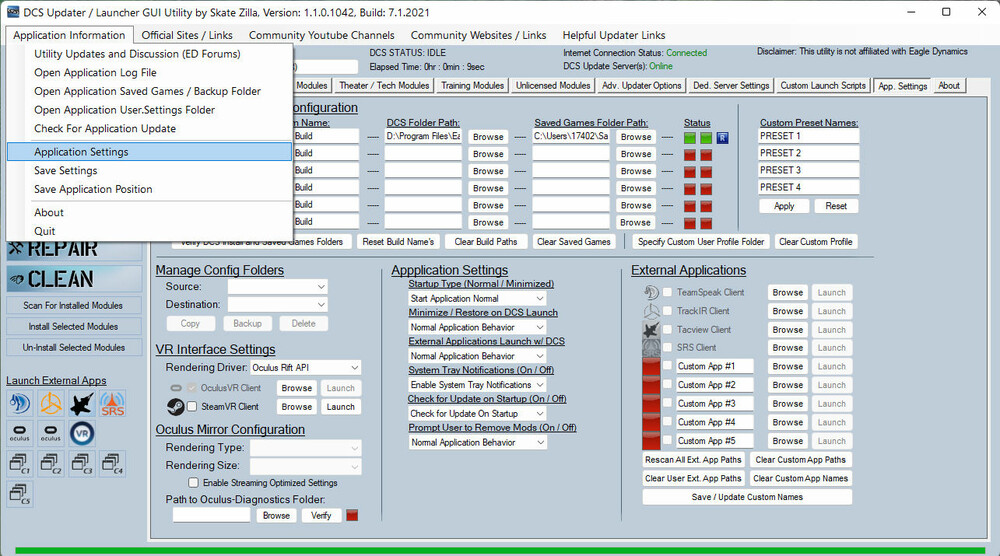This screenshot has height=556, width=1000.
Task: Click the TrackIR logo in External Applications
Action: pyautogui.click(x=651, y=311)
